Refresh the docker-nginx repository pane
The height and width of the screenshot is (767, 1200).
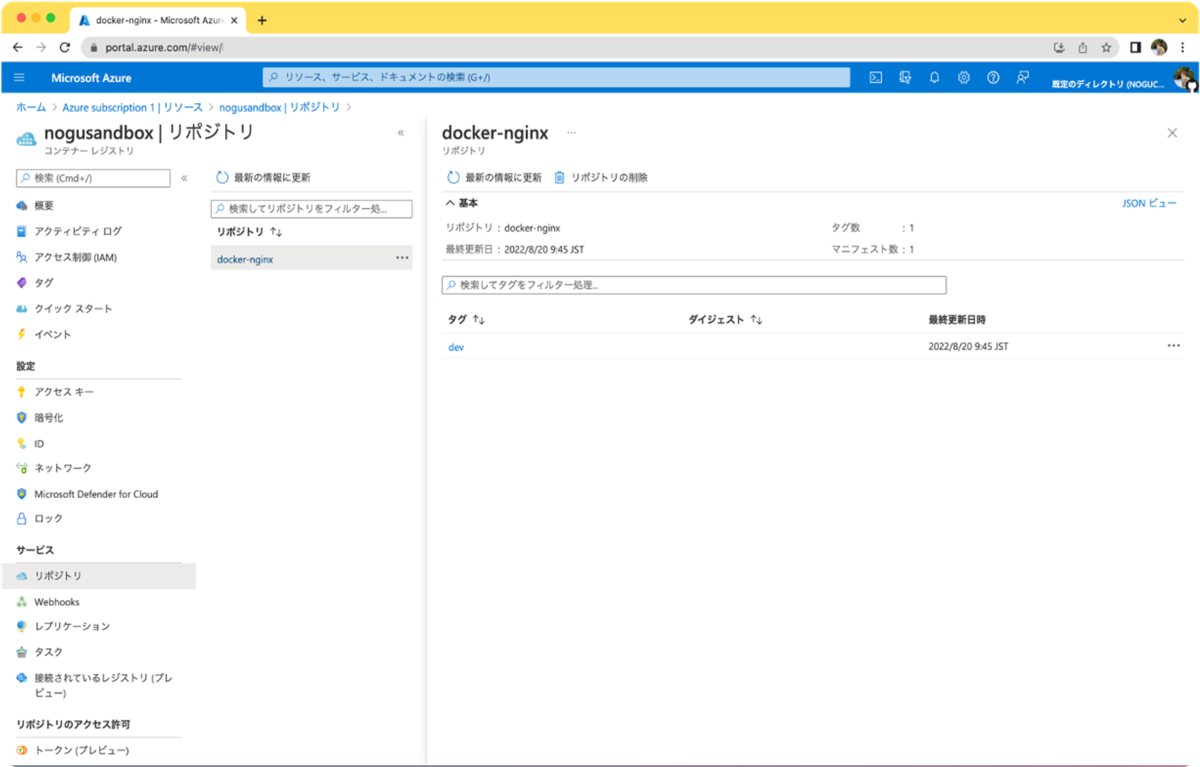494,177
